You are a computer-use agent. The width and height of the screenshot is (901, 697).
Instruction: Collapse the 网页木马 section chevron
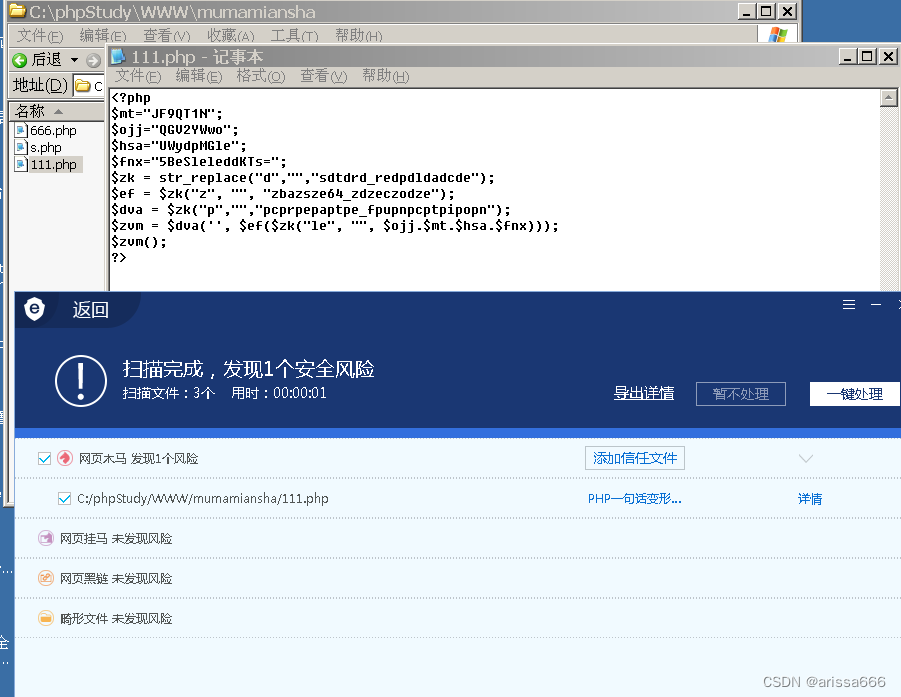click(806, 459)
